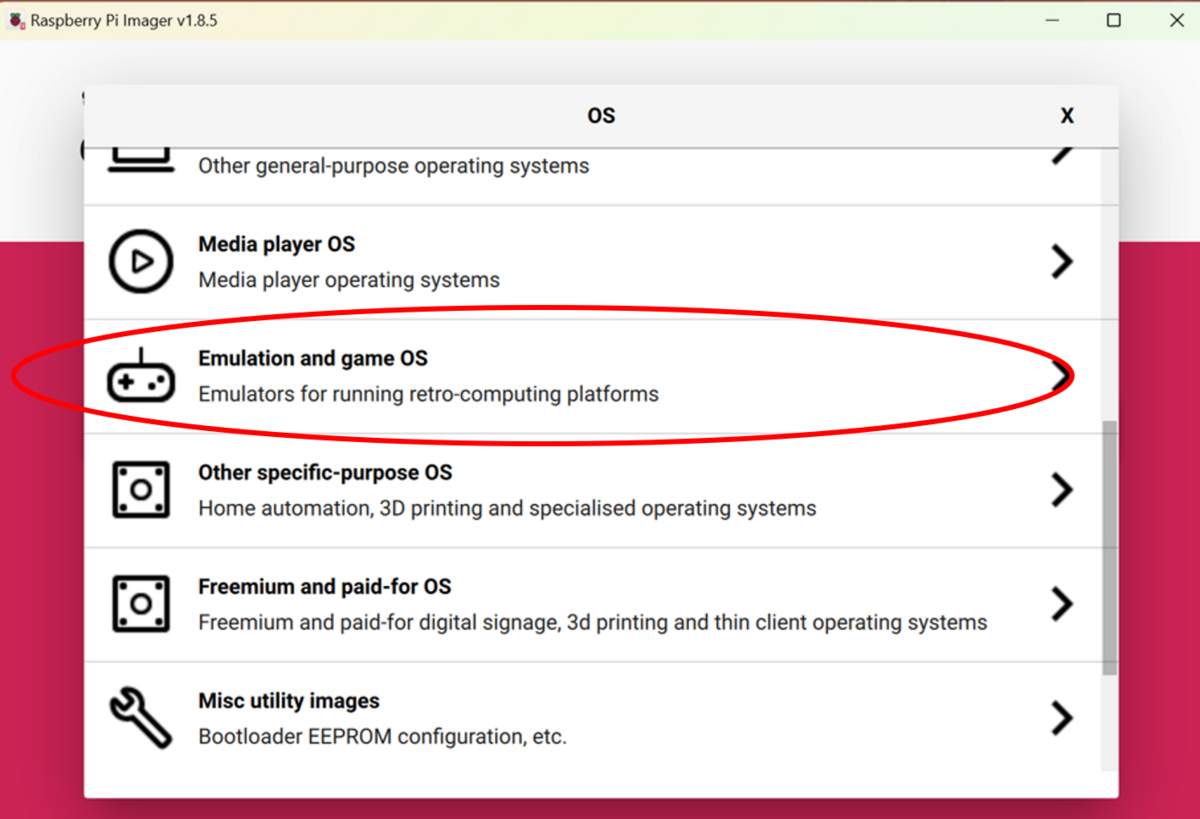The width and height of the screenshot is (1200, 819).
Task: Expand the Emulation and game OS chevron
Action: [x=1062, y=376]
